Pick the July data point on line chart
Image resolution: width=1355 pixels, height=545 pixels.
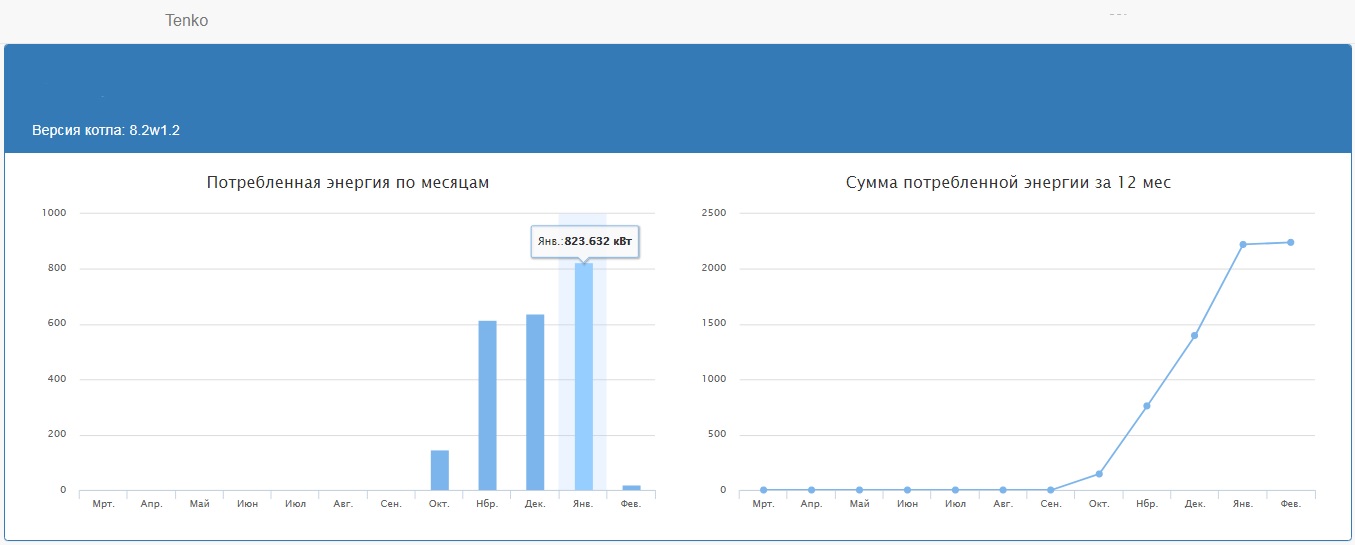tap(955, 490)
